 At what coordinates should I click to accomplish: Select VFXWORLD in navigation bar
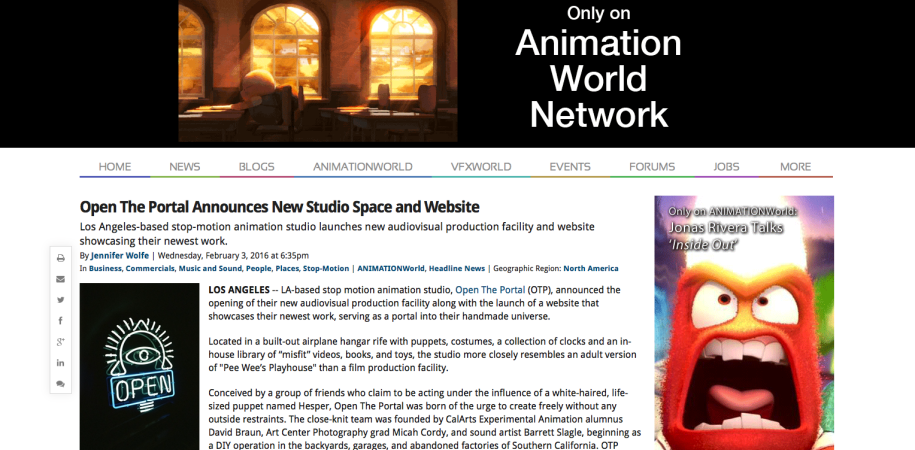pyautogui.click(x=481, y=166)
